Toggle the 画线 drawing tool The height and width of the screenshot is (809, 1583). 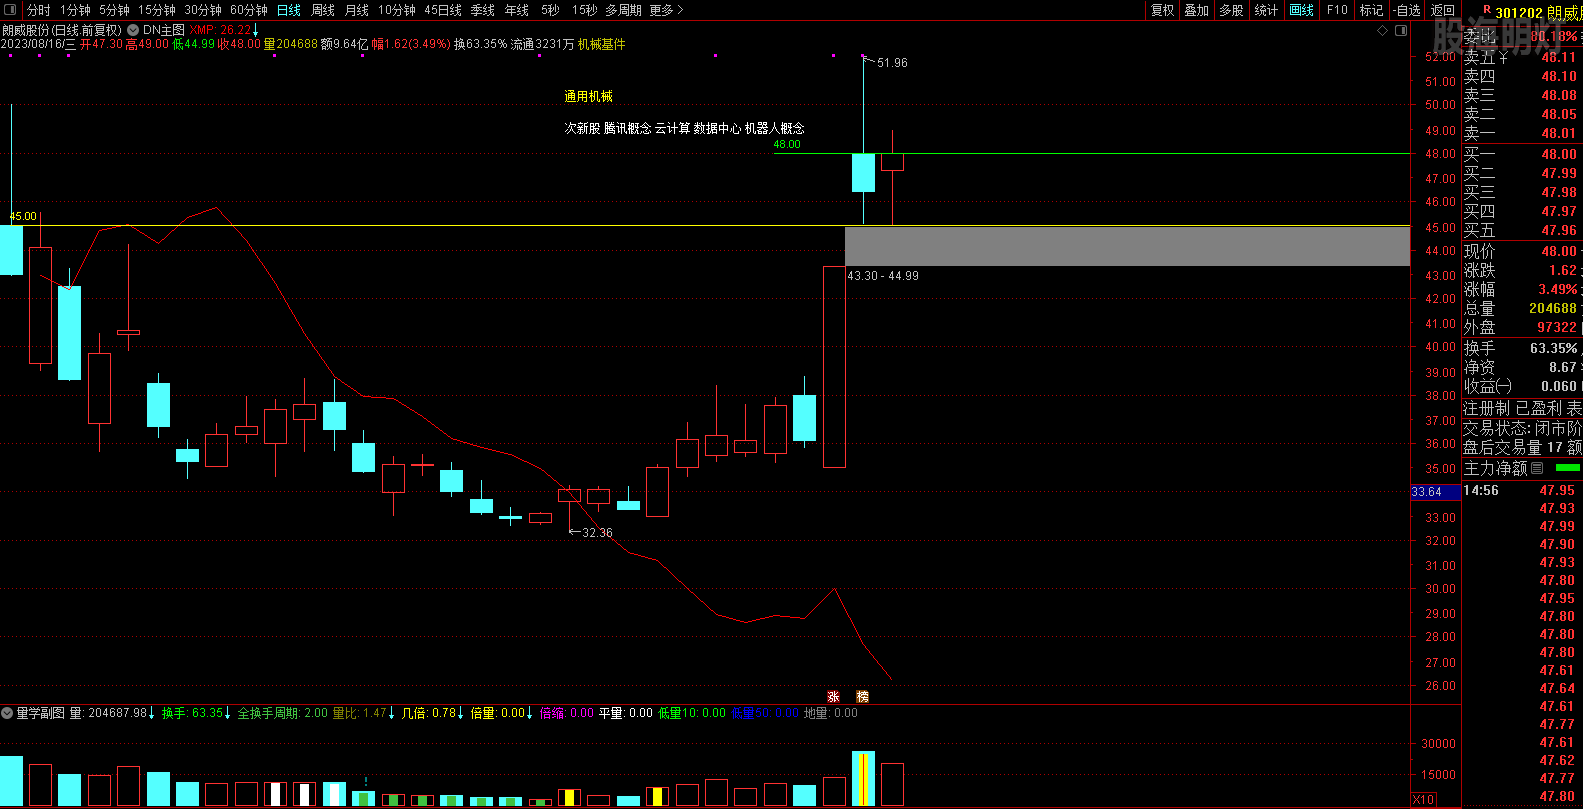[x=1302, y=10]
